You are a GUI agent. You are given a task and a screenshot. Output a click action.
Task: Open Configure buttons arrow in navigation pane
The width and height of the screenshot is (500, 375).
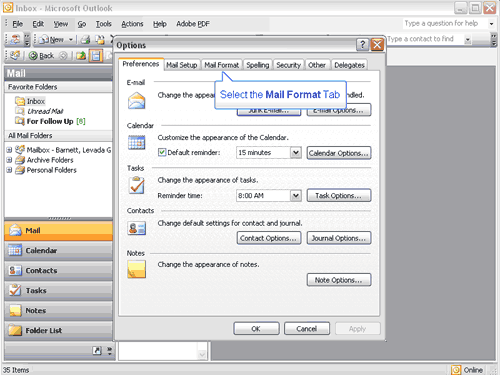[x=109, y=350]
